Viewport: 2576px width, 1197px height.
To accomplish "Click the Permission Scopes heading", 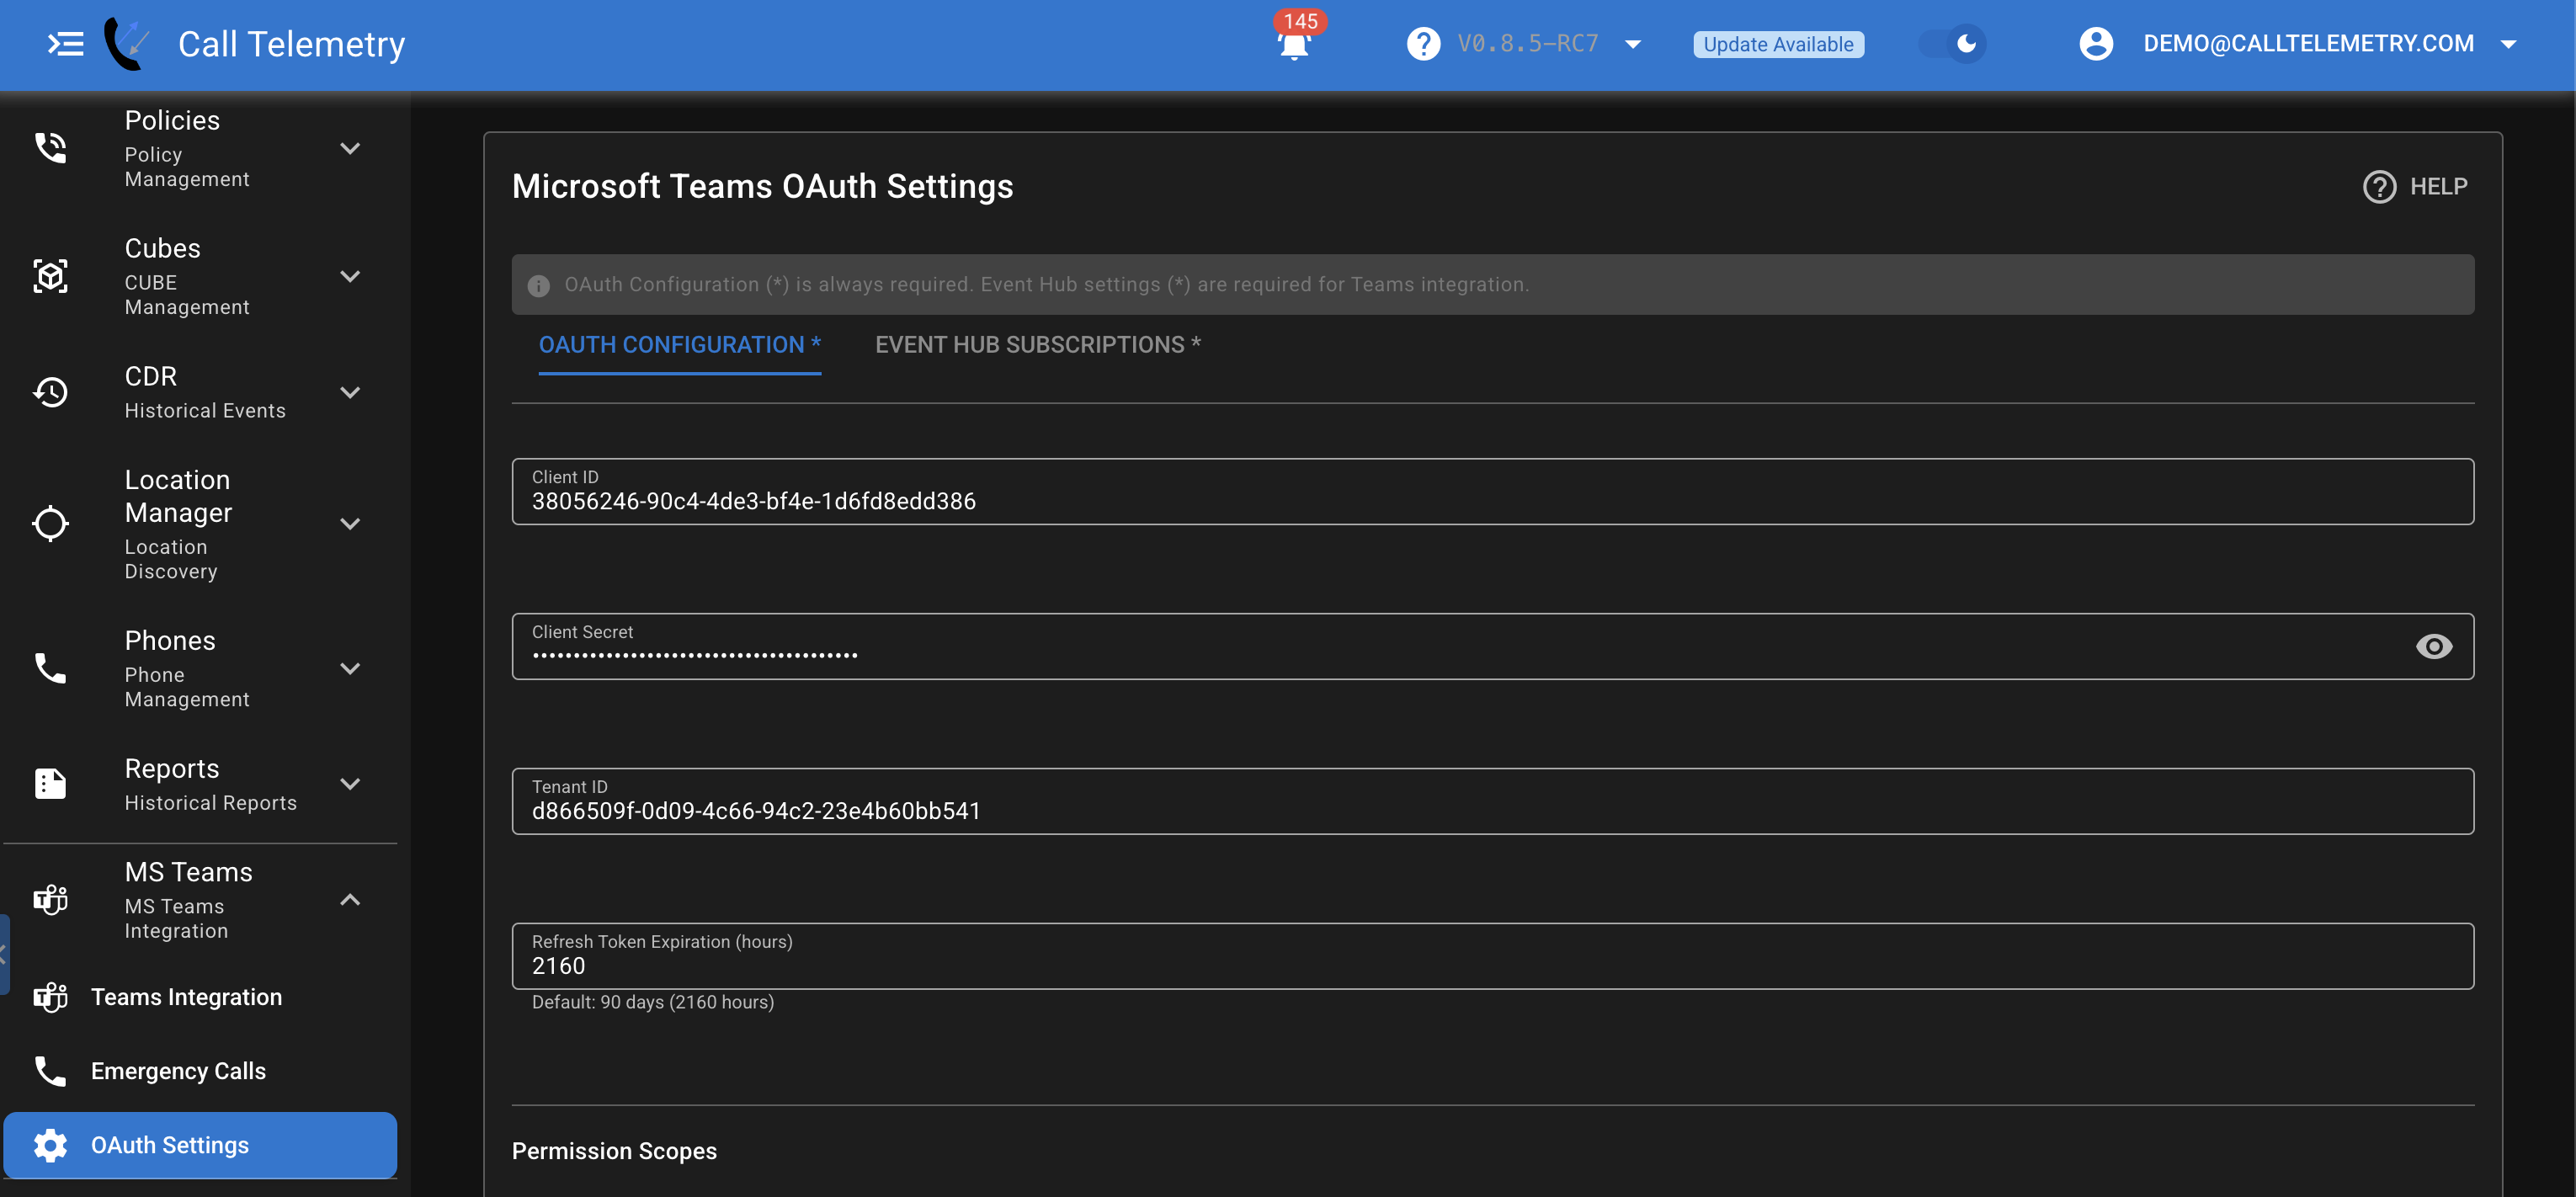I will point(614,1151).
